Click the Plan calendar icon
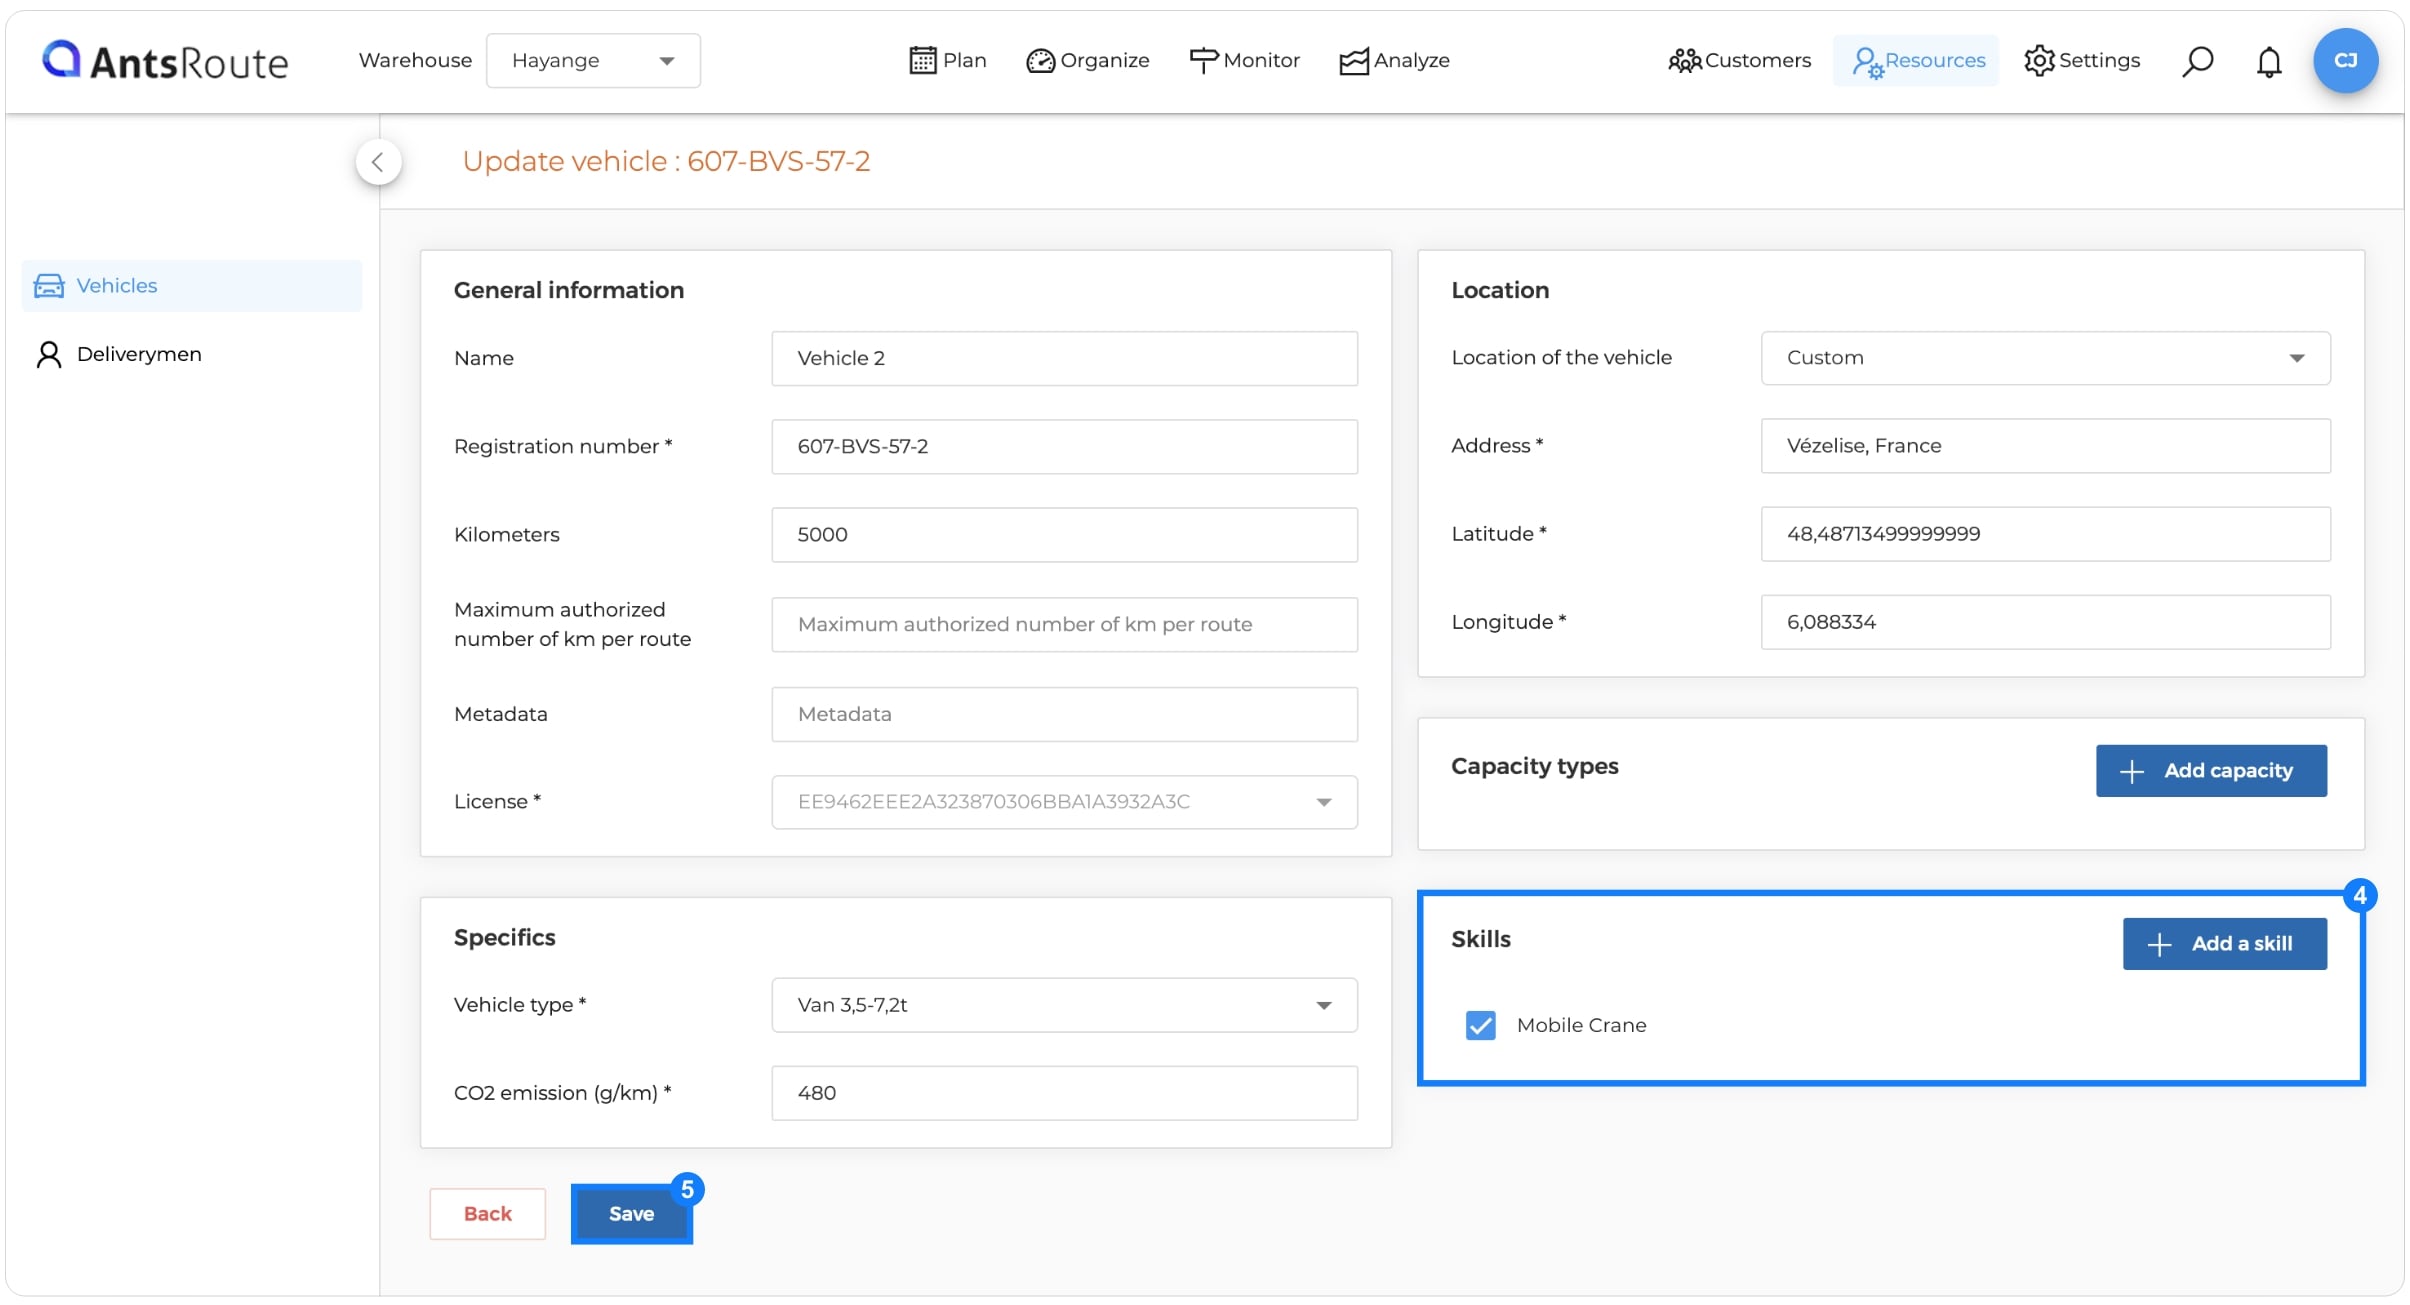This screenshot has height=1305, width=2410. [922, 60]
